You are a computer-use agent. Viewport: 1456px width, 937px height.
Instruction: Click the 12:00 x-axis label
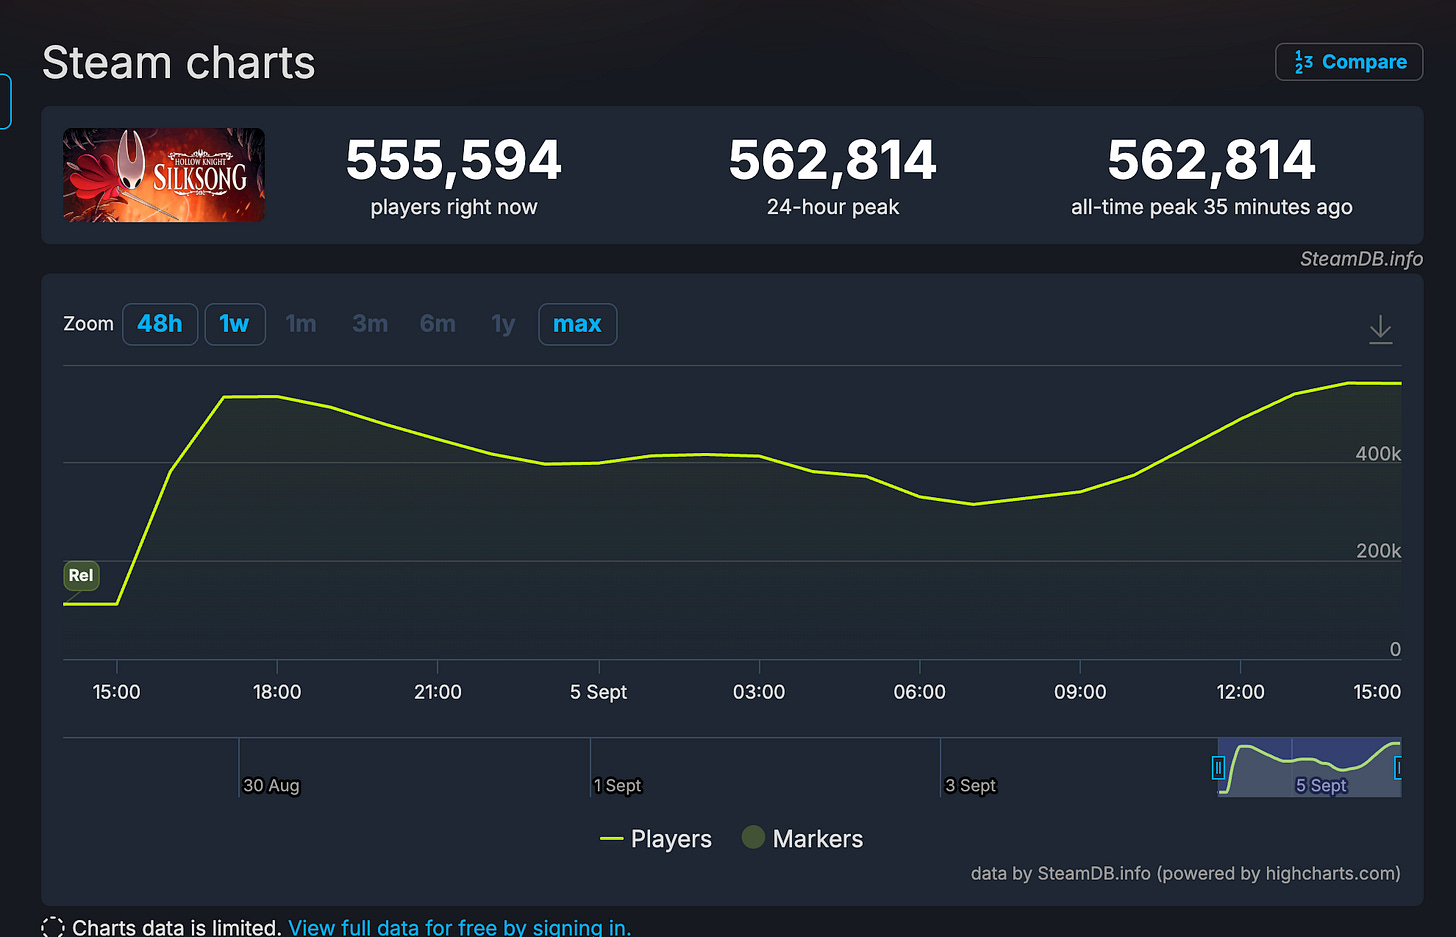tap(1240, 692)
